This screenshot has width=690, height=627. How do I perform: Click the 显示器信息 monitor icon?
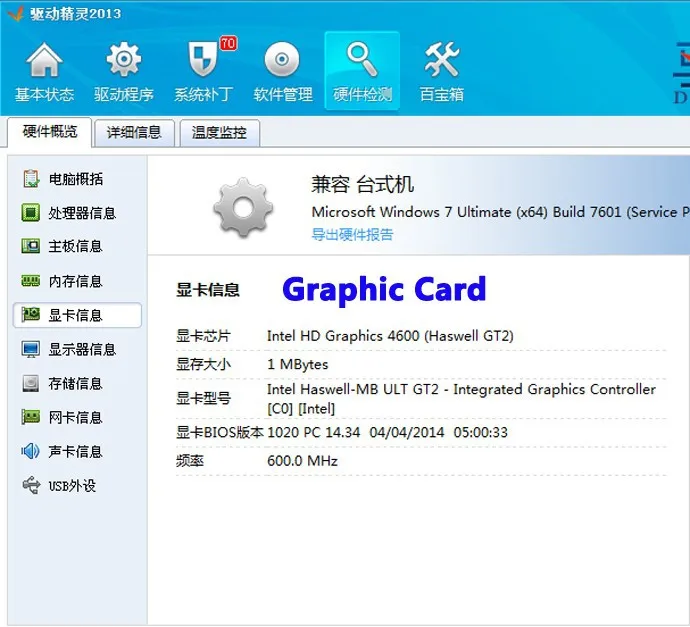[x=31, y=349]
